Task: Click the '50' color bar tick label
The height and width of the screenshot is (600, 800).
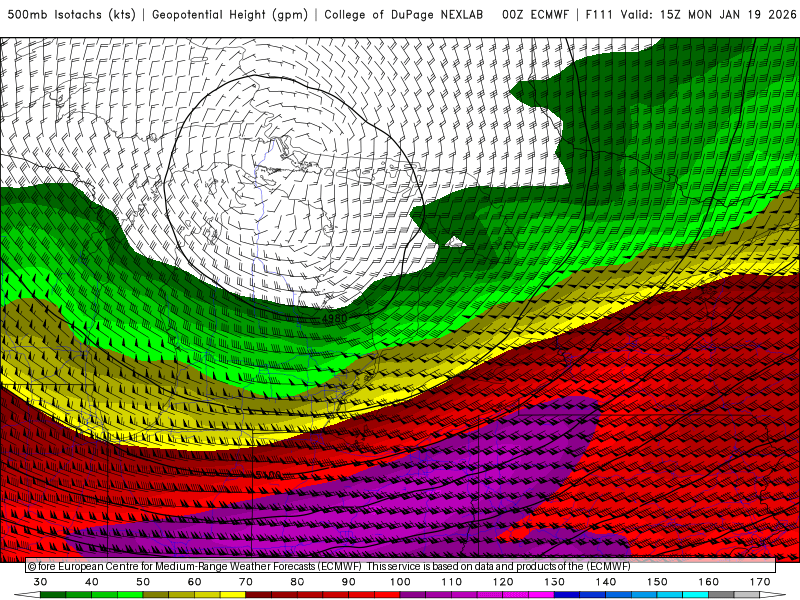Action: click(x=143, y=582)
